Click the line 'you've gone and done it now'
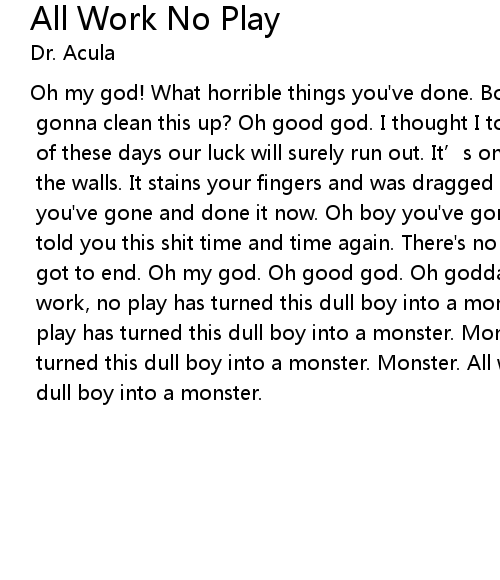Image resolution: width=500 pixels, height=580 pixels. click(268, 213)
